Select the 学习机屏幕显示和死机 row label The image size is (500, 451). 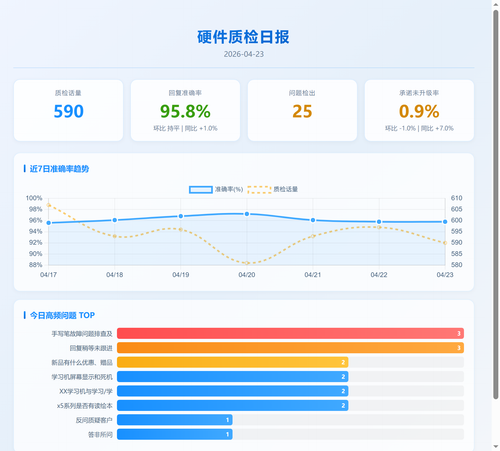[82, 377]
